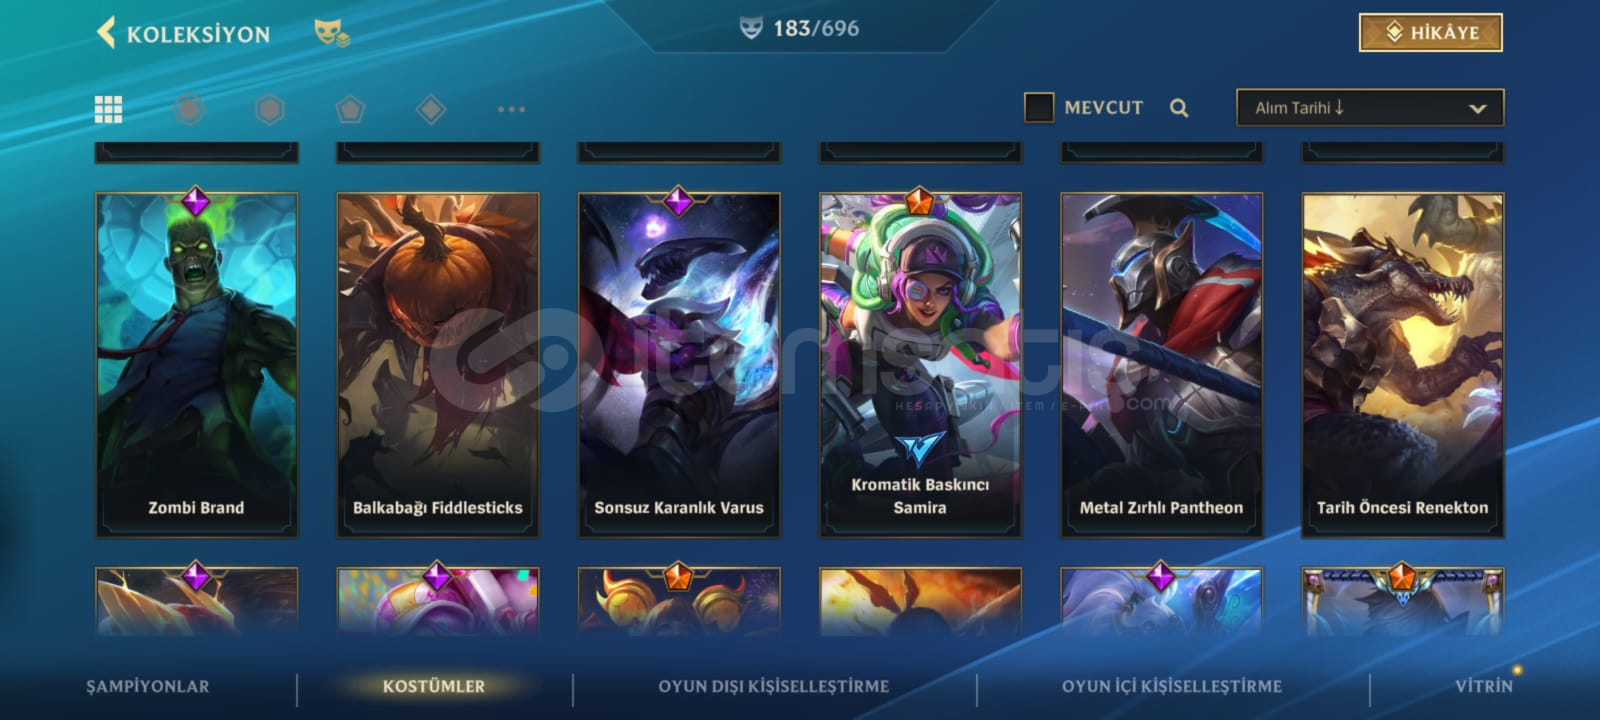Filter by the circular rarity gem icon

[189, 109]
